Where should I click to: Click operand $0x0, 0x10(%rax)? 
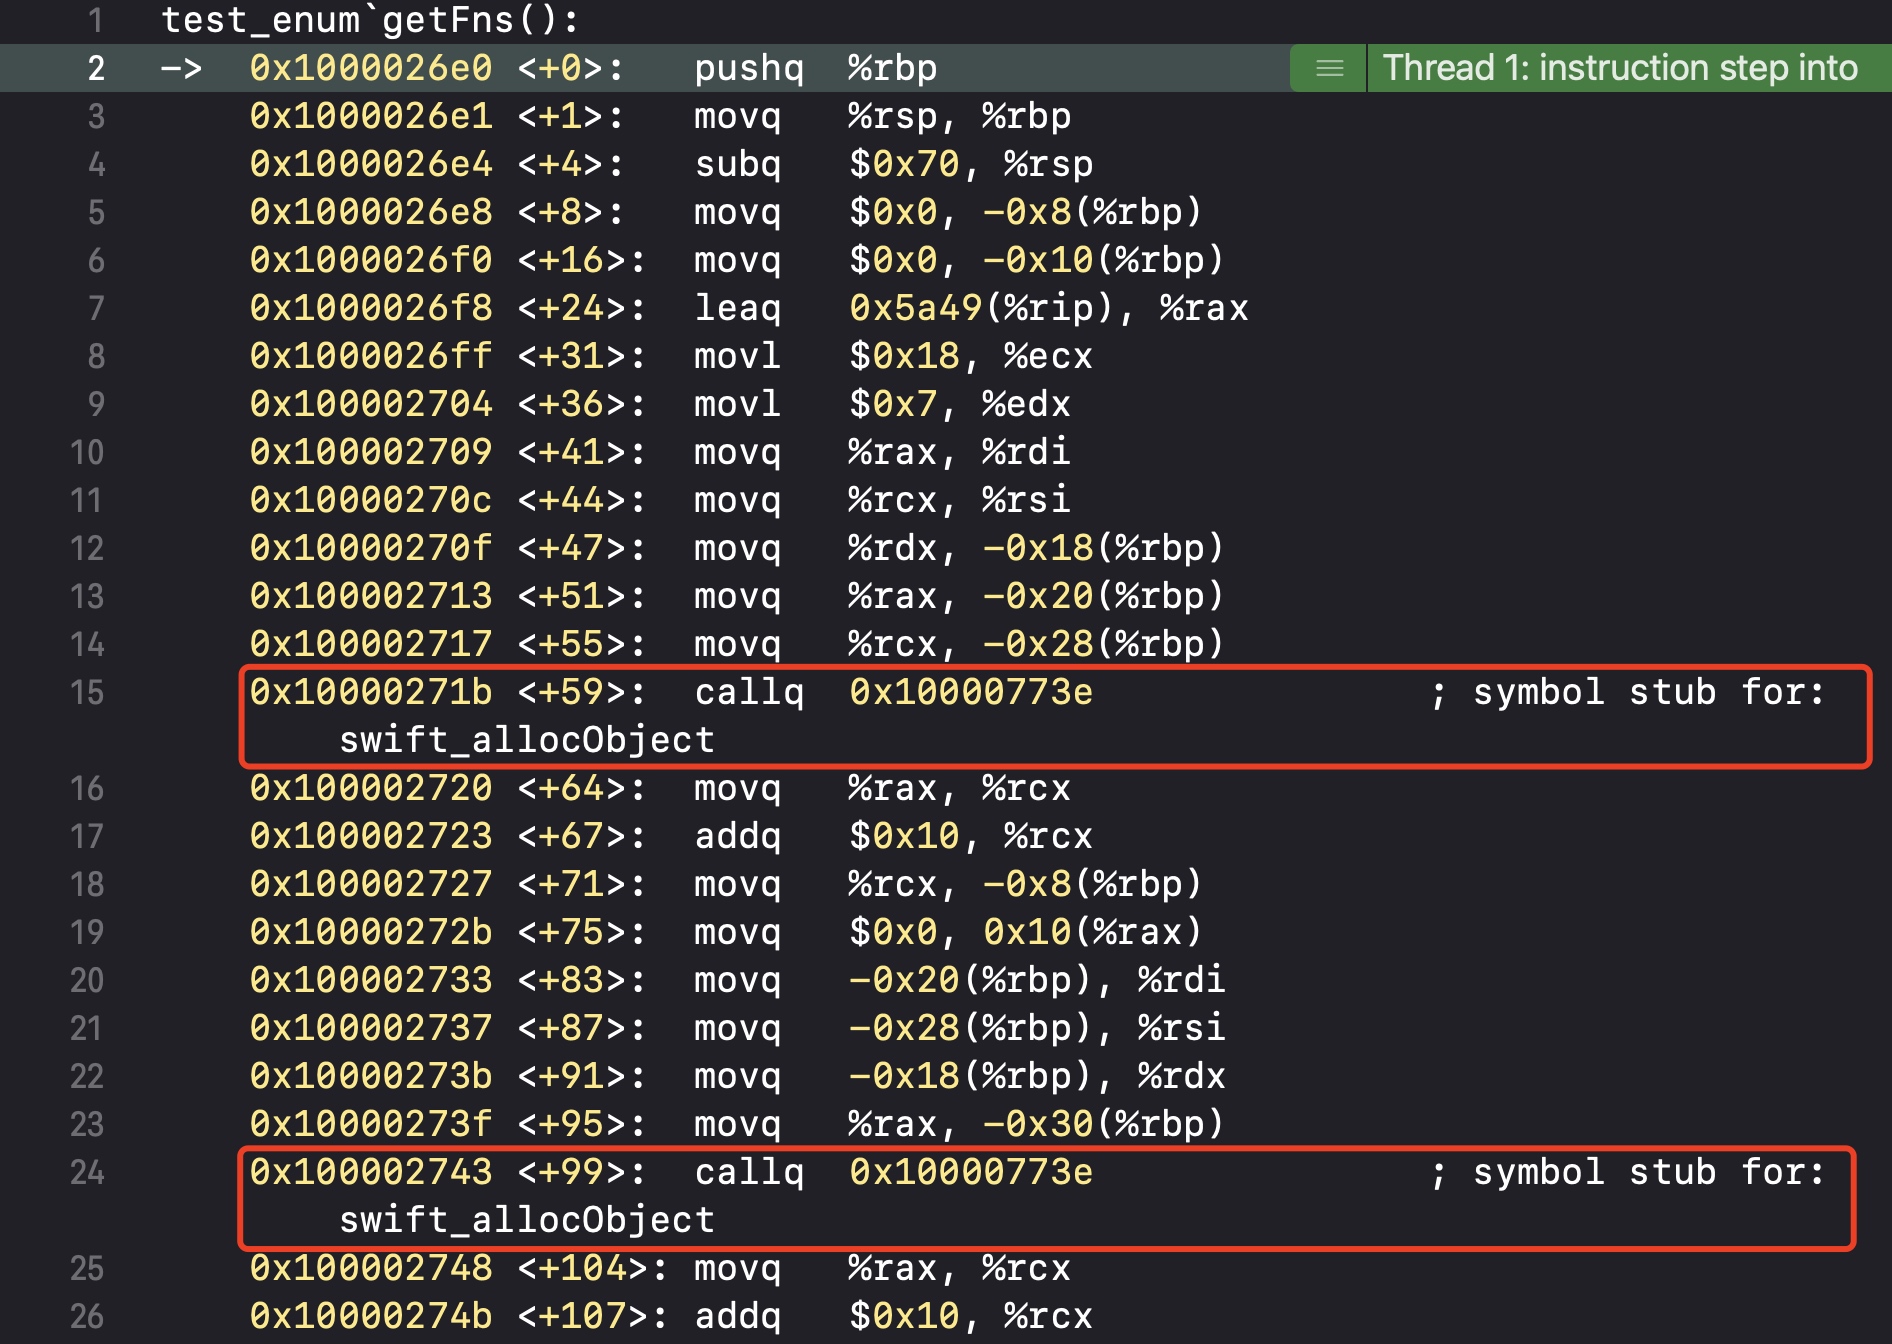coord(1026,932)
